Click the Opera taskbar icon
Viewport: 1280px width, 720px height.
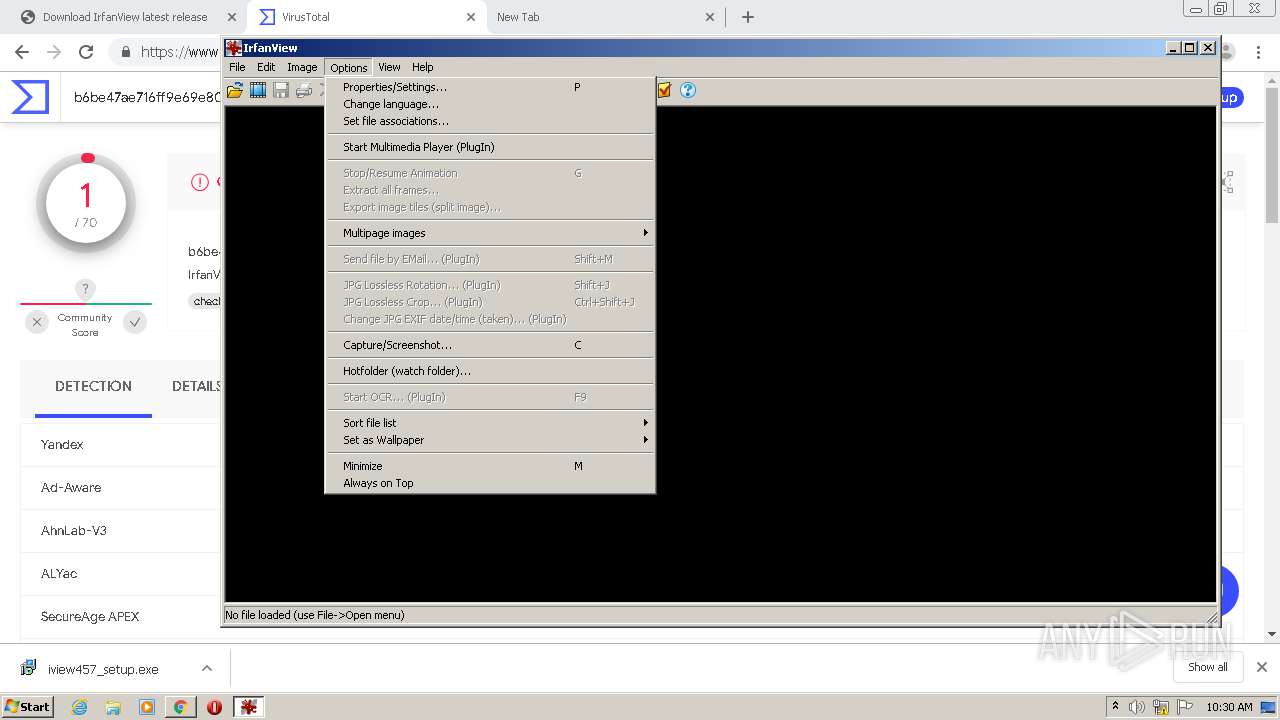coord(214,707)
